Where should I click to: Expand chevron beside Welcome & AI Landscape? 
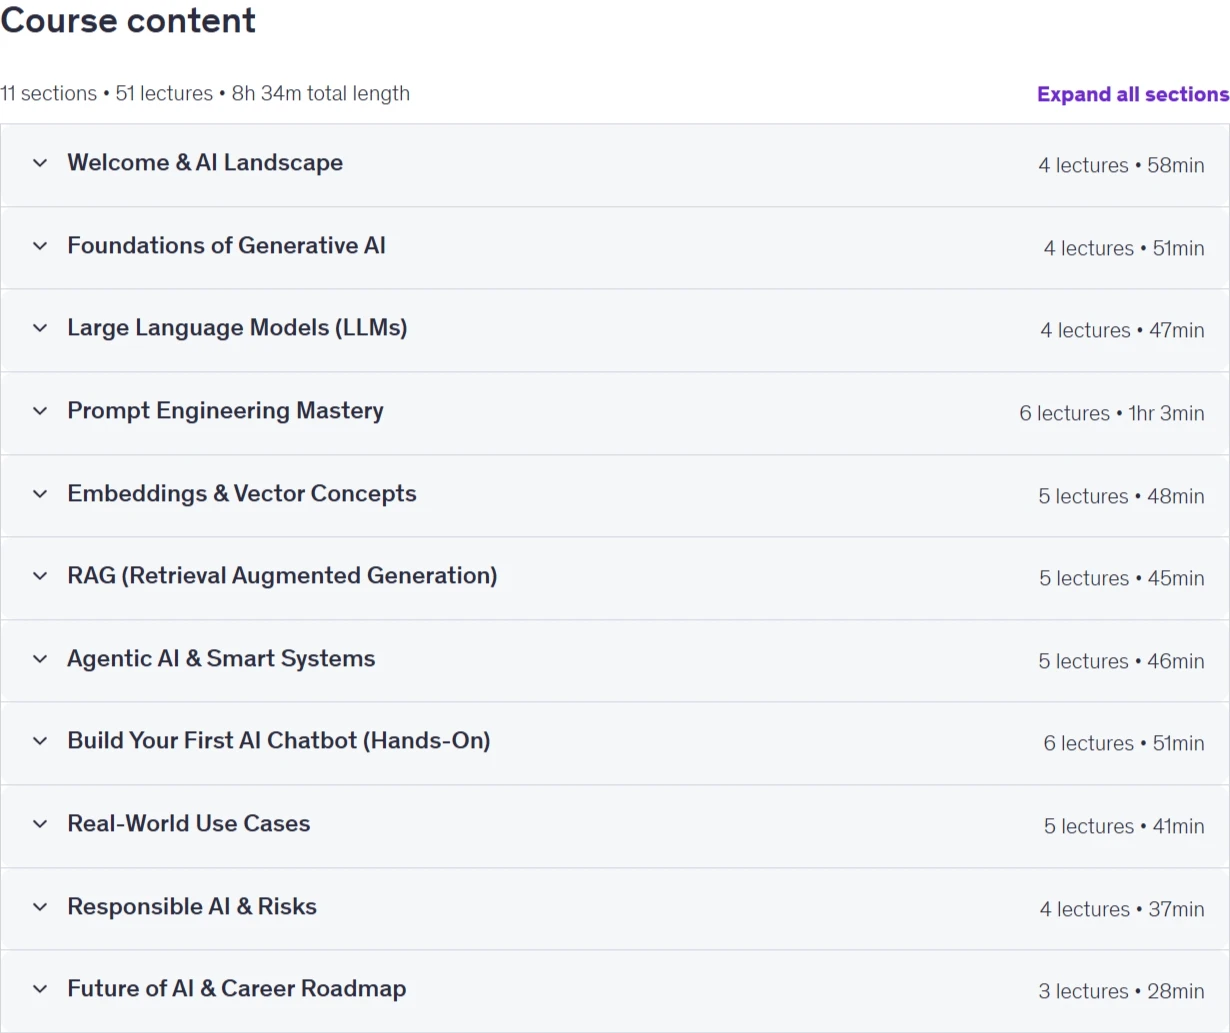coord(40,163)
